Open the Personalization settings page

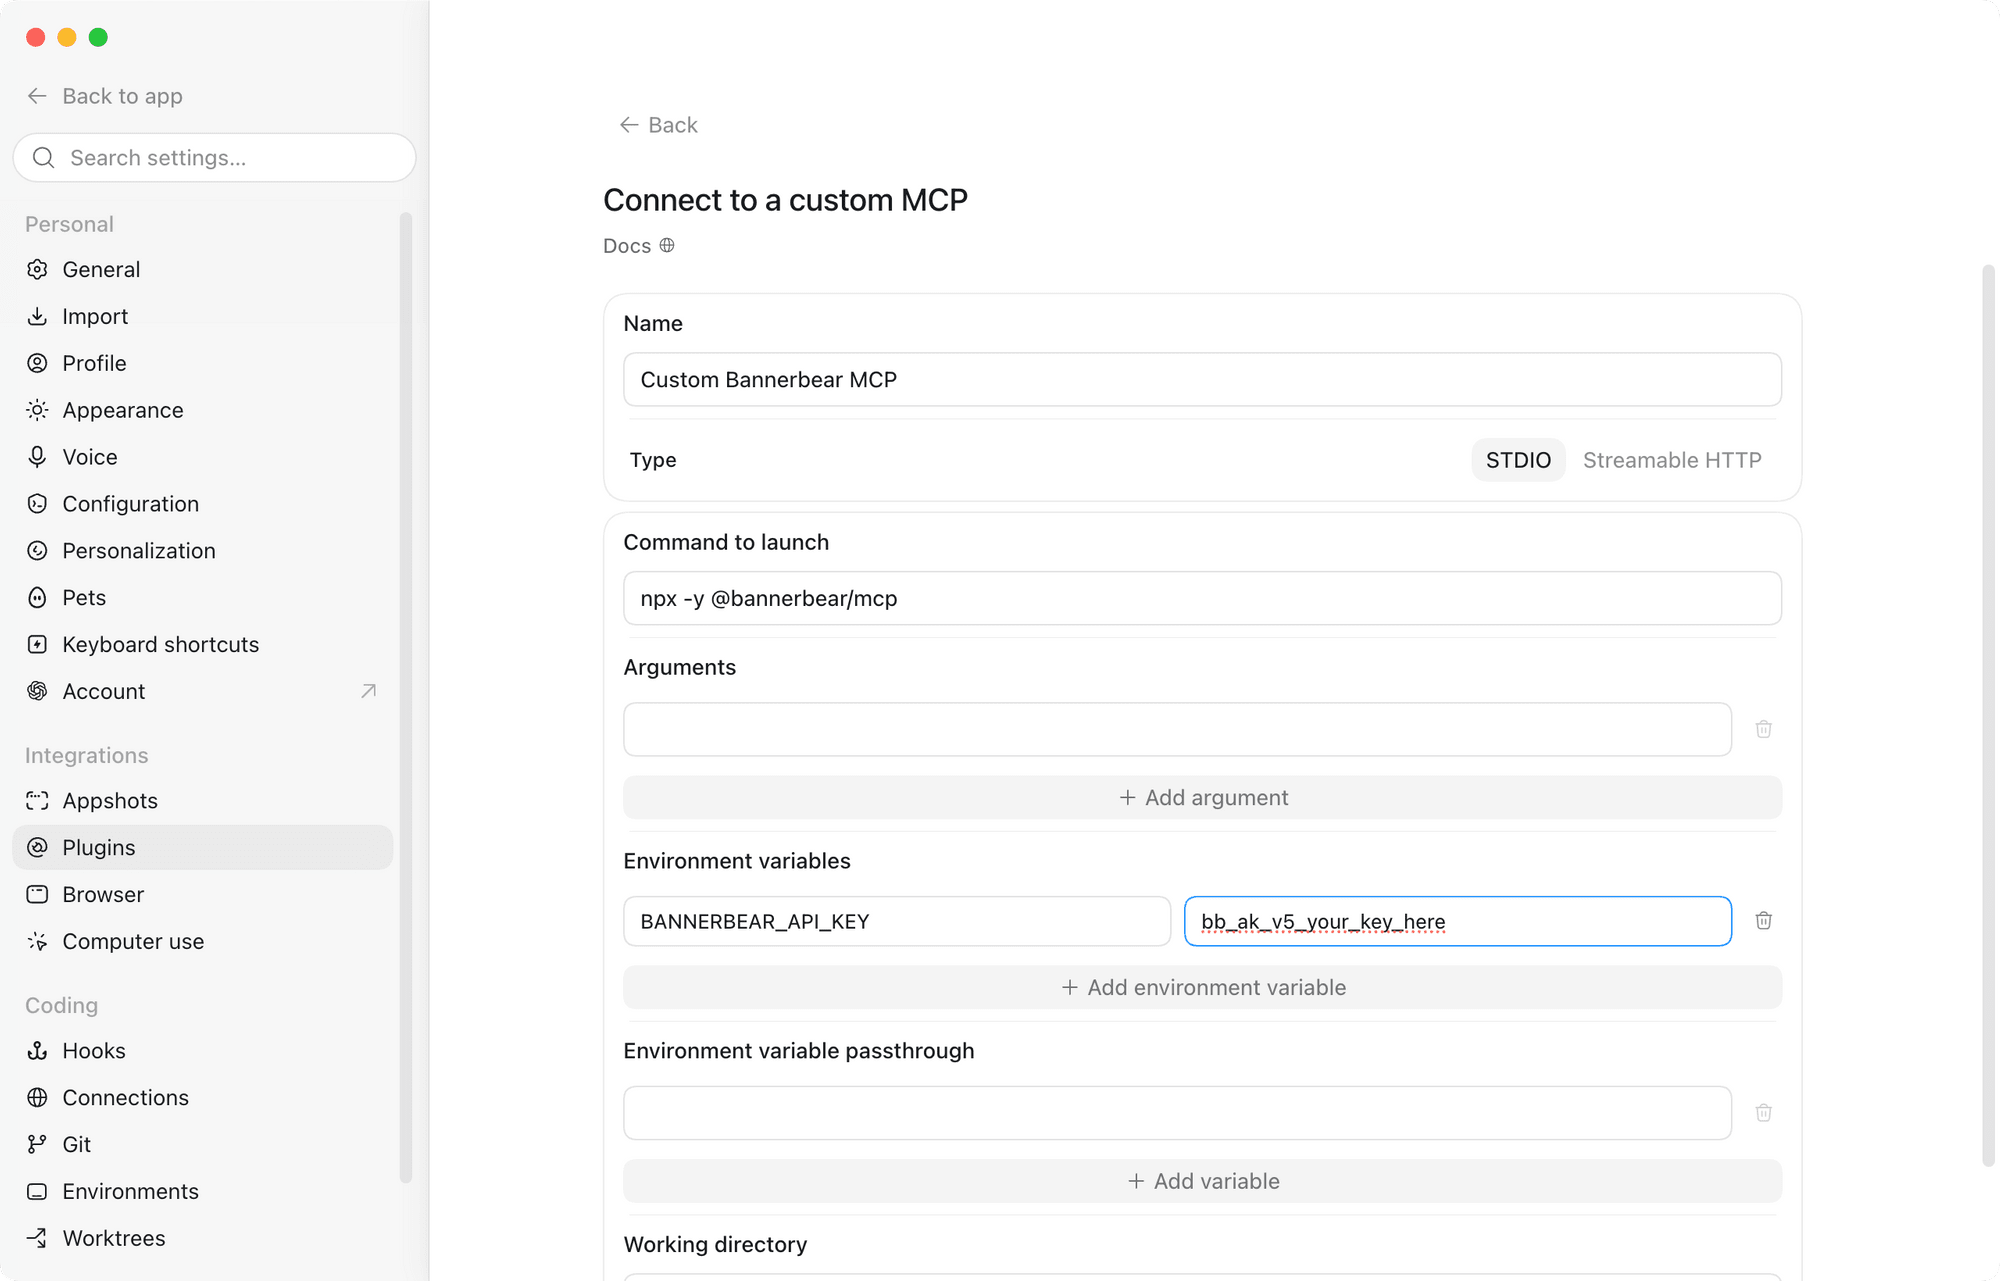202,551
